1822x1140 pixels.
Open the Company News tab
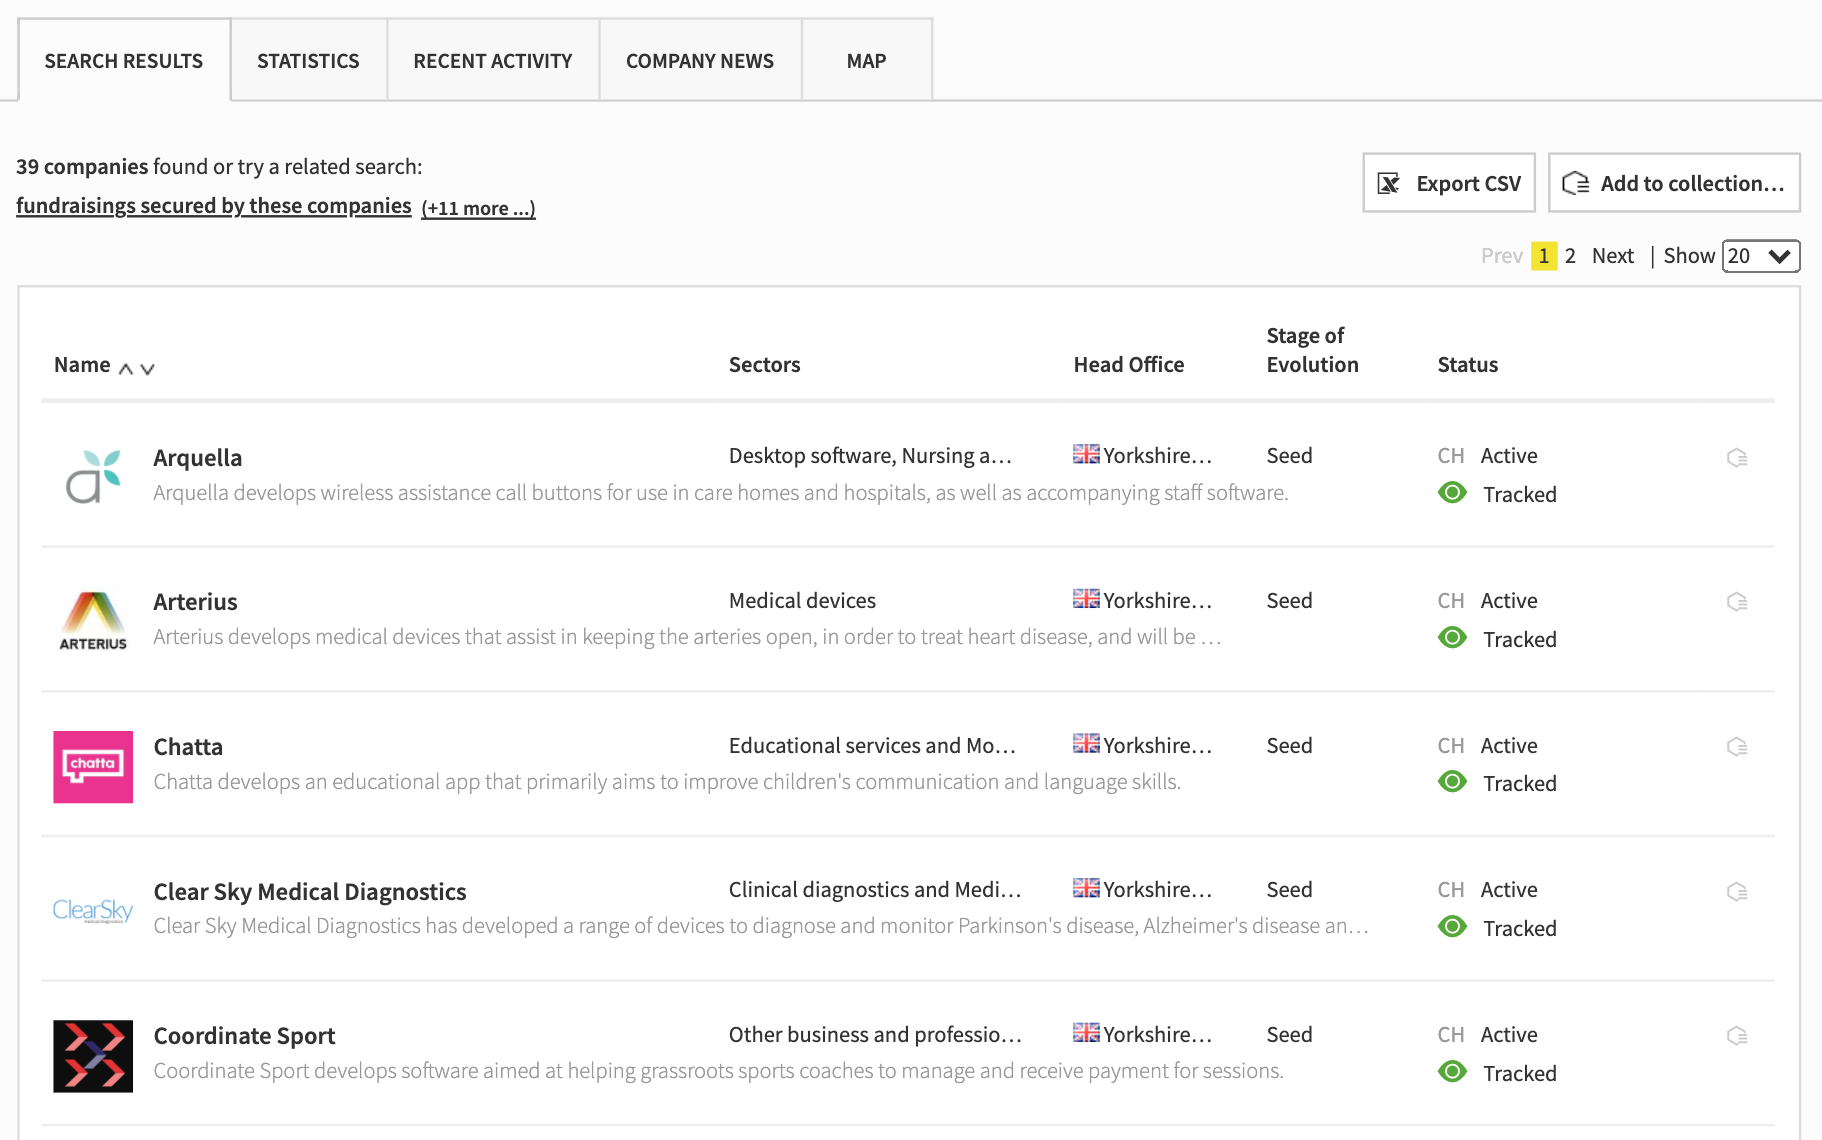pyautogui.click(x=700, y=61)
